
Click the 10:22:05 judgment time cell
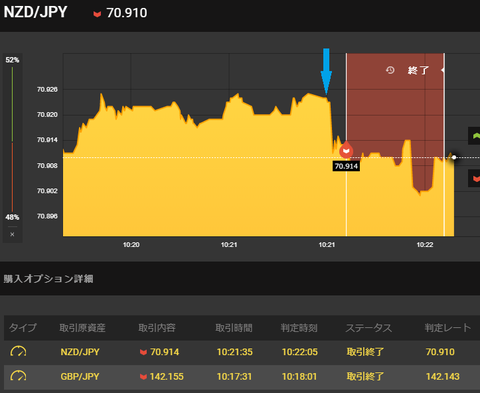(x=300, y=352)
